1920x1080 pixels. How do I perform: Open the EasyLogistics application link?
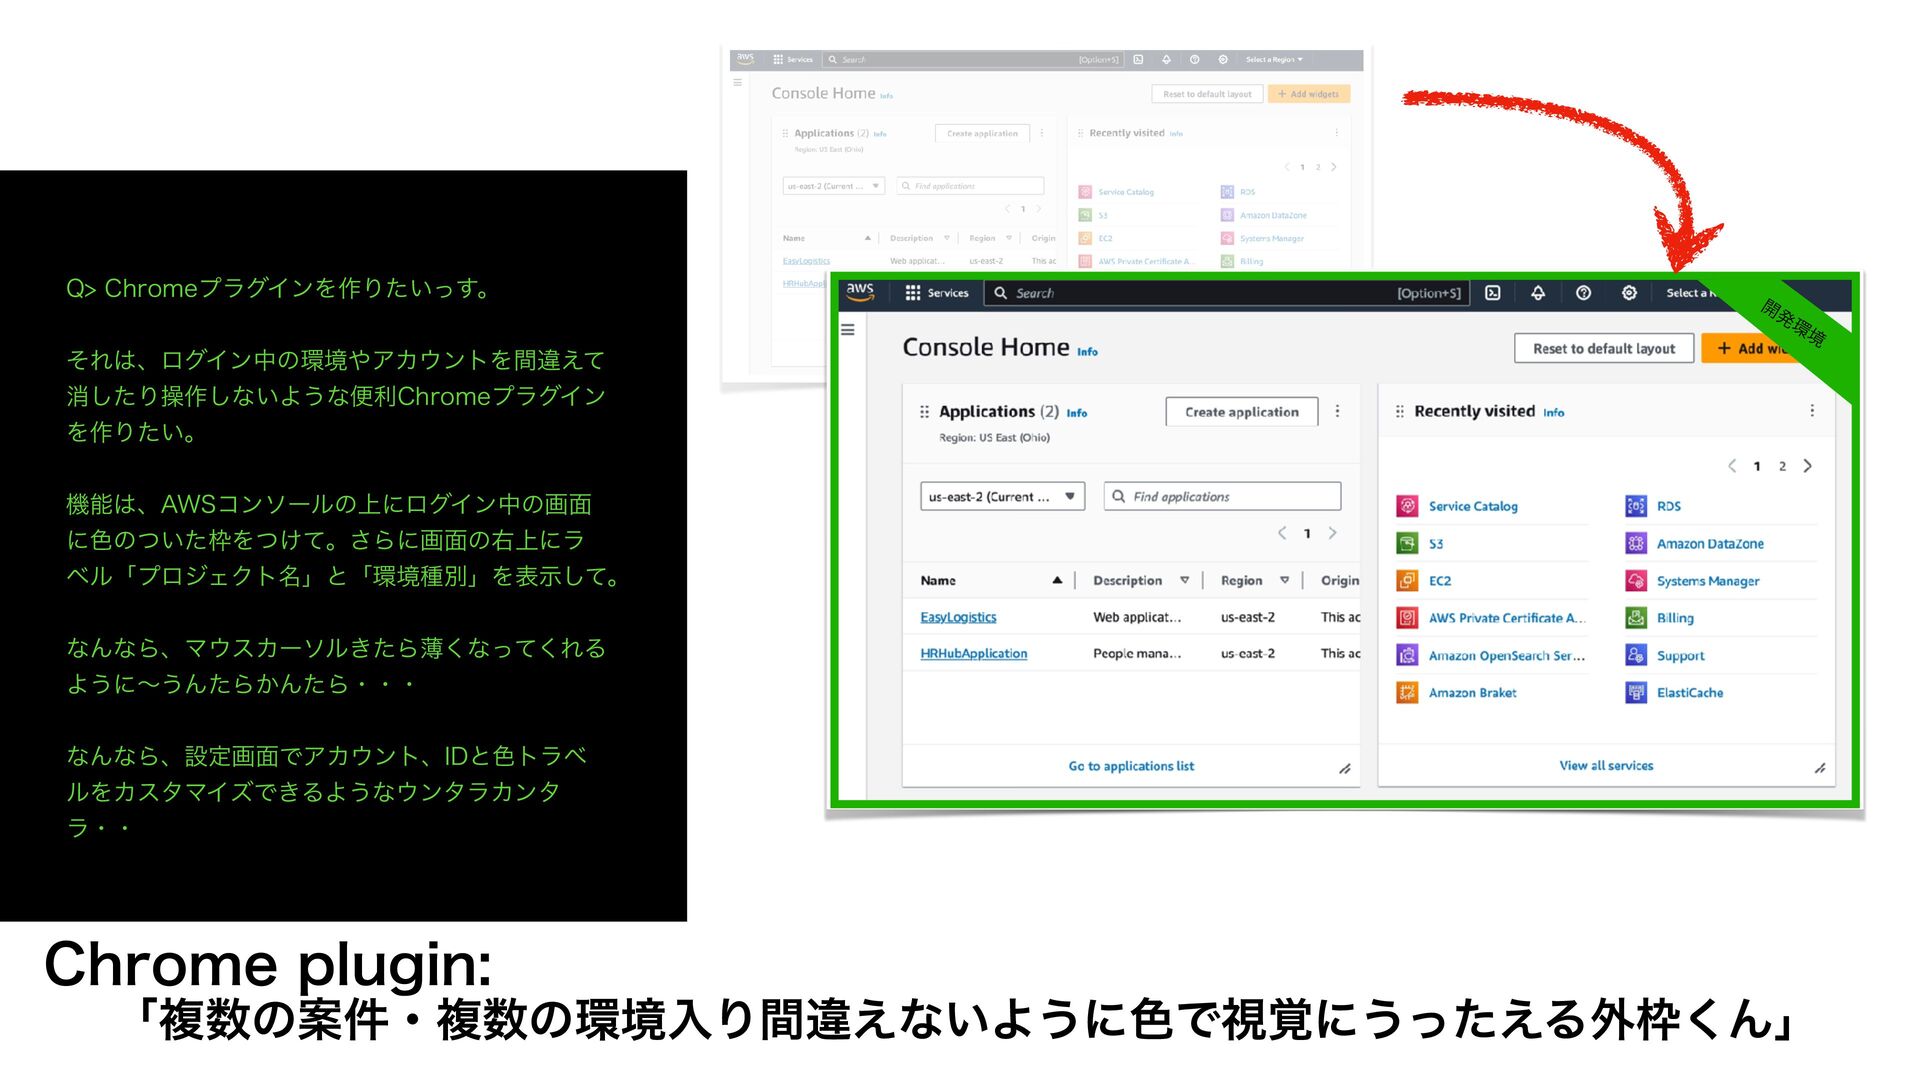[x=958, y=617]
